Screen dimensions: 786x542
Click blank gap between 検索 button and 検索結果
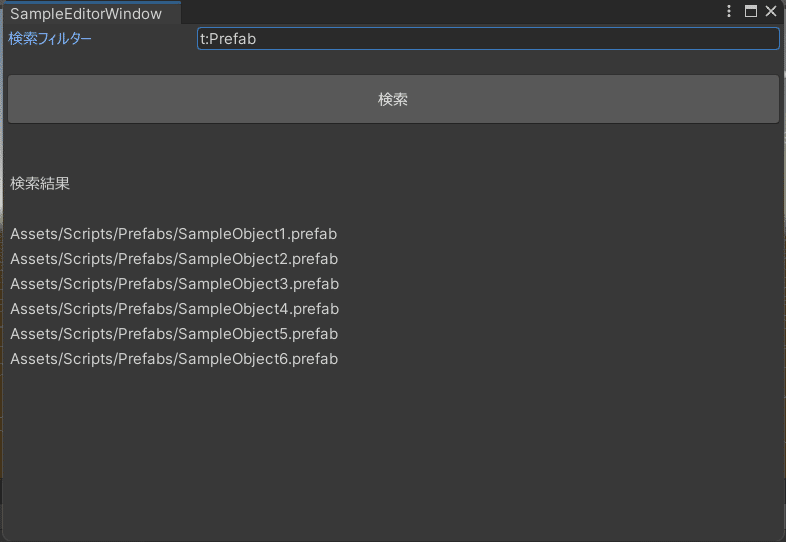pos(393,150)
